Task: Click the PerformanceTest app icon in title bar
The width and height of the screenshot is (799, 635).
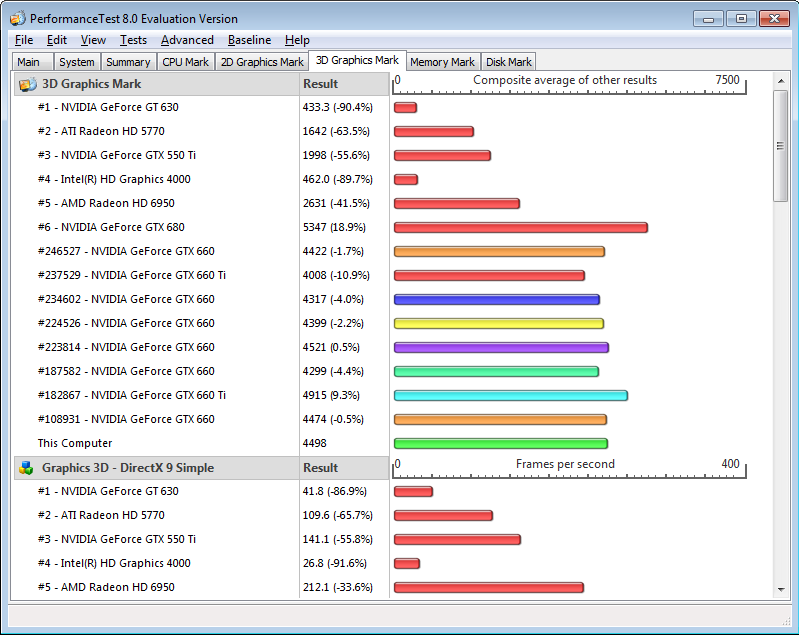Action: click(17, 19)
